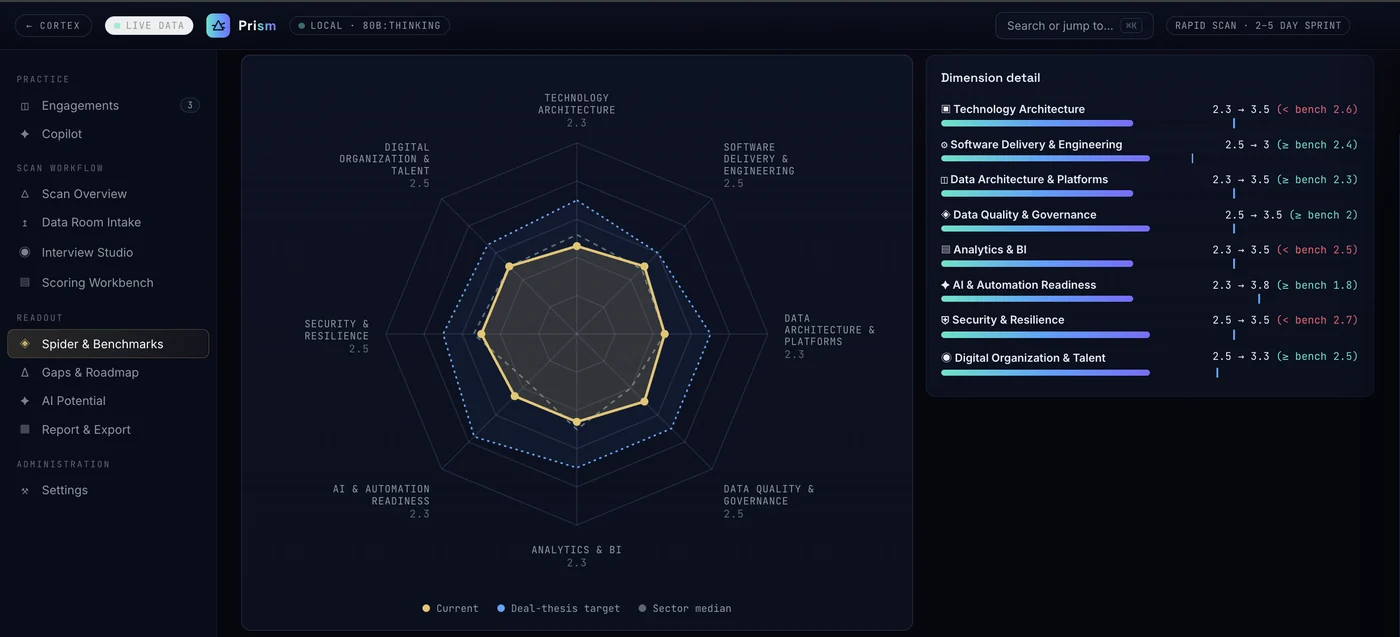Click the Data Quality & Governance radar label

click(x=769, y=502)
